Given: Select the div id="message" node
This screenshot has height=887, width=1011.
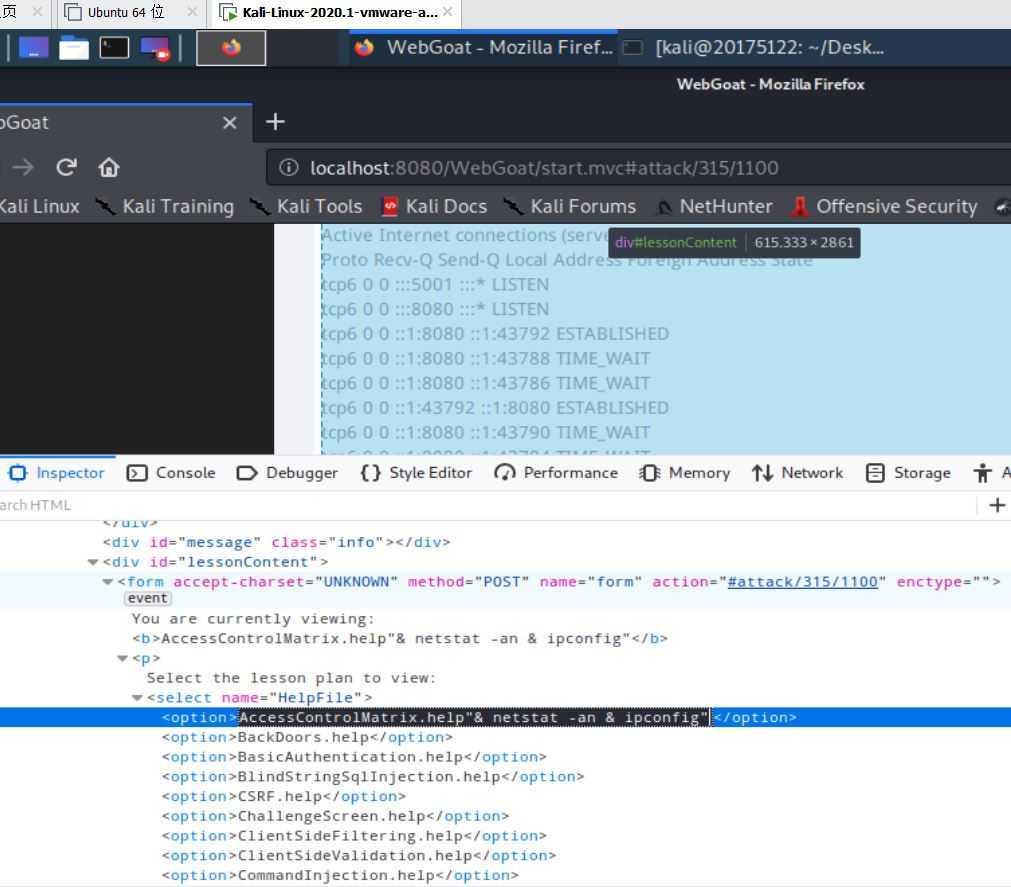Looking at the screenshot, I should coord(276,543).
